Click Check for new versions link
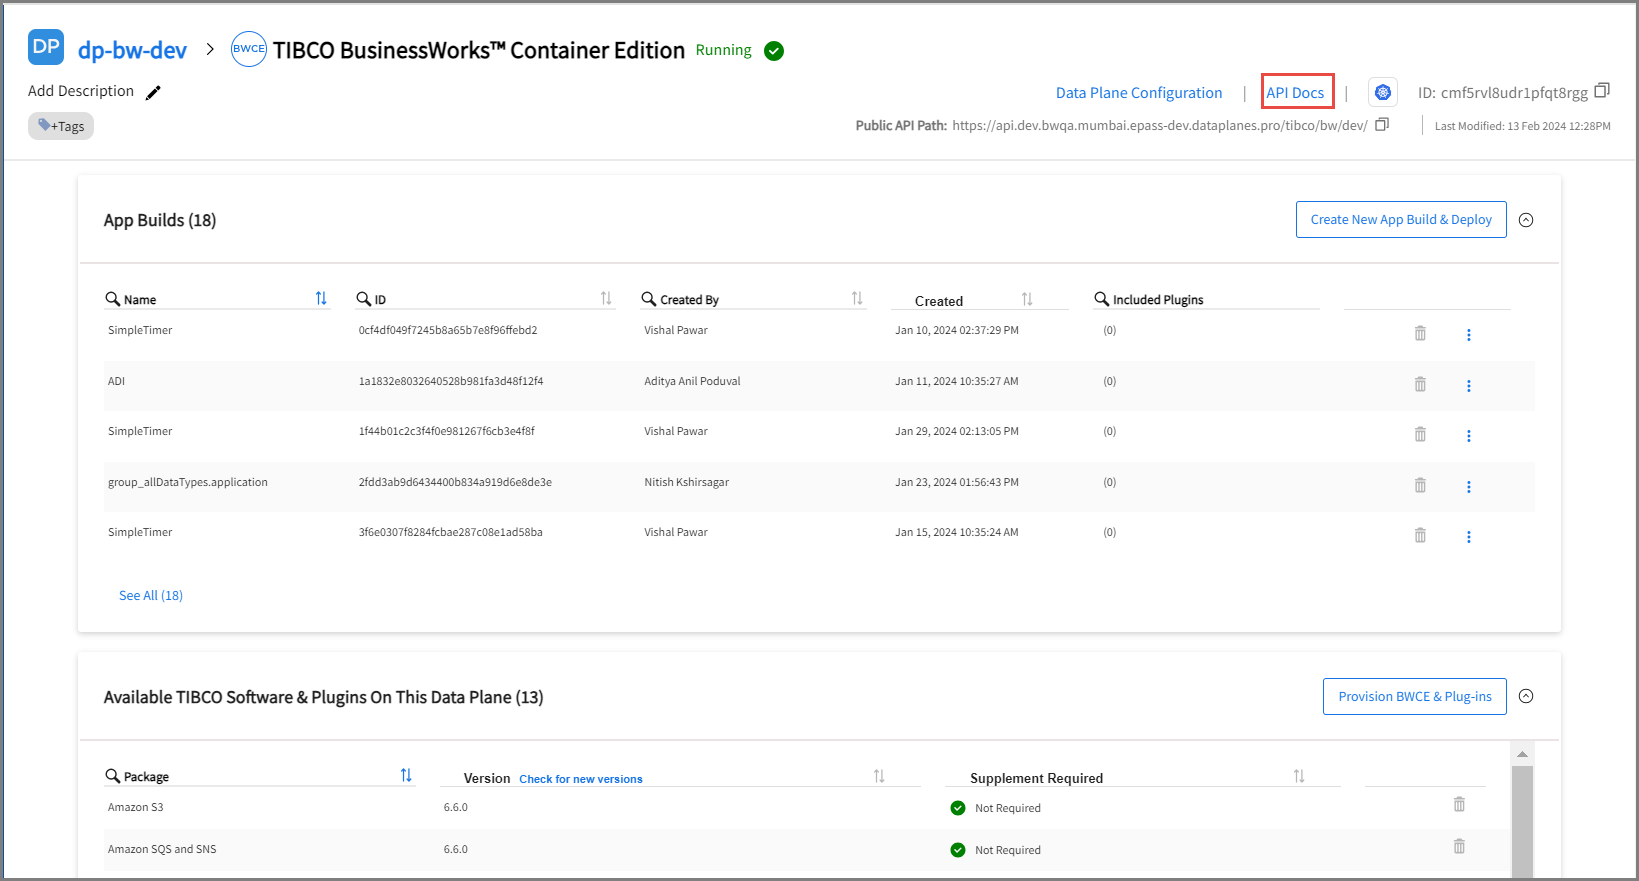This screenshot has width=1639, height=881. click(x=581, y=779)
